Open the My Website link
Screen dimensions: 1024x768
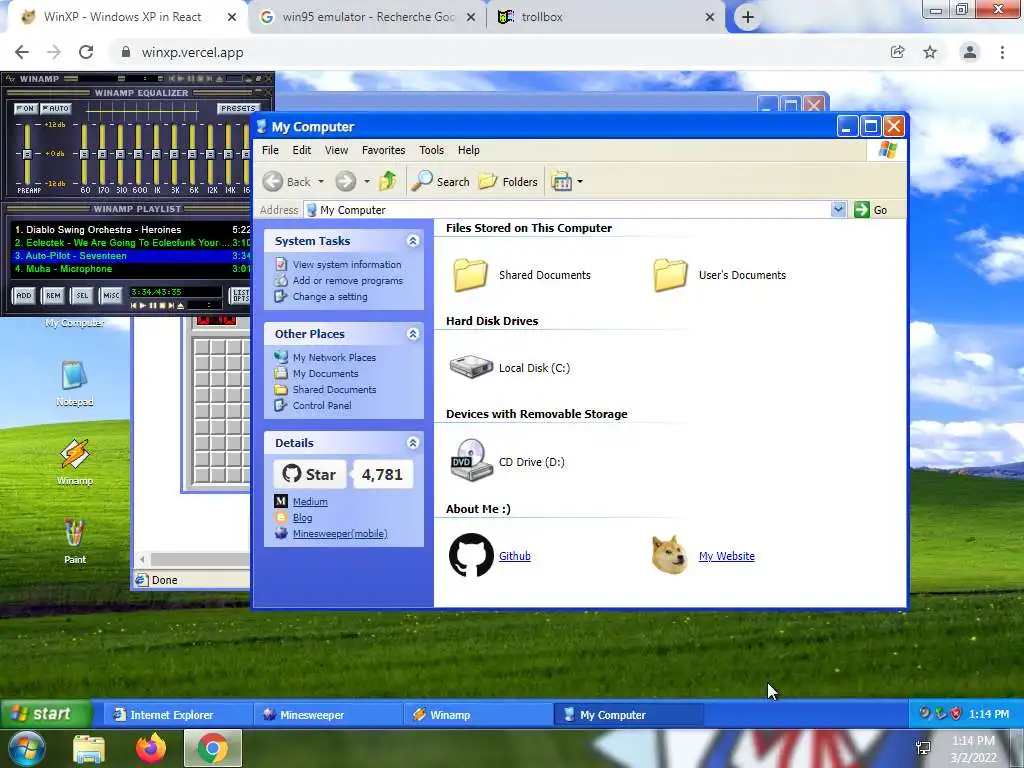[x=726, y=556]
